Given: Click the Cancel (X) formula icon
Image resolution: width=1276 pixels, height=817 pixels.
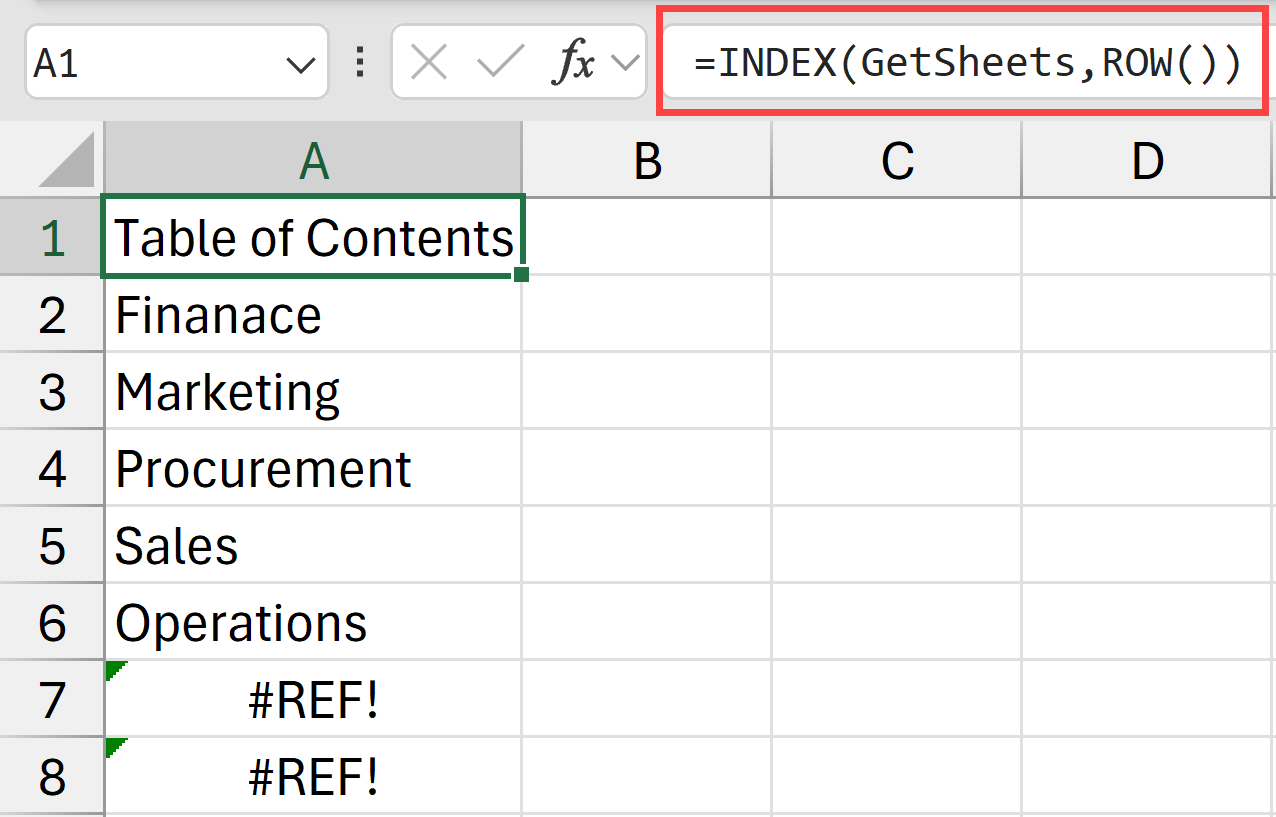Looking at the screenshot, I should (429, 64).
